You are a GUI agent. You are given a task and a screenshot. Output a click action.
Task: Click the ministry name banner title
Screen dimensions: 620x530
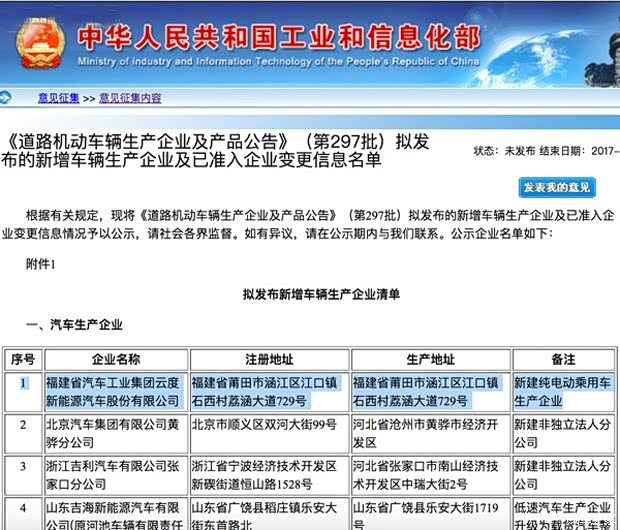[x=281, y=38]
